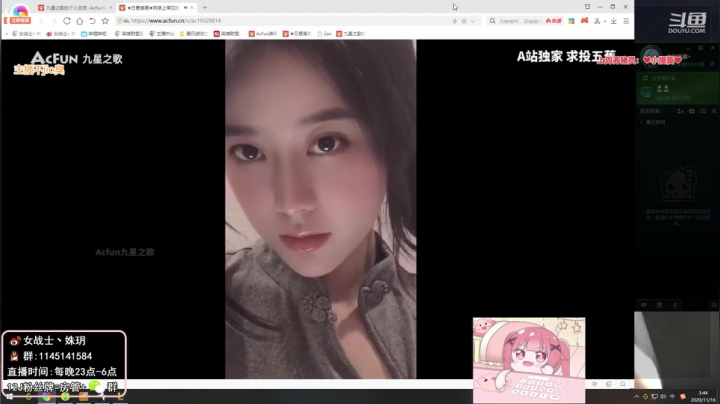Open the red game controller icon

click(584, 21)
